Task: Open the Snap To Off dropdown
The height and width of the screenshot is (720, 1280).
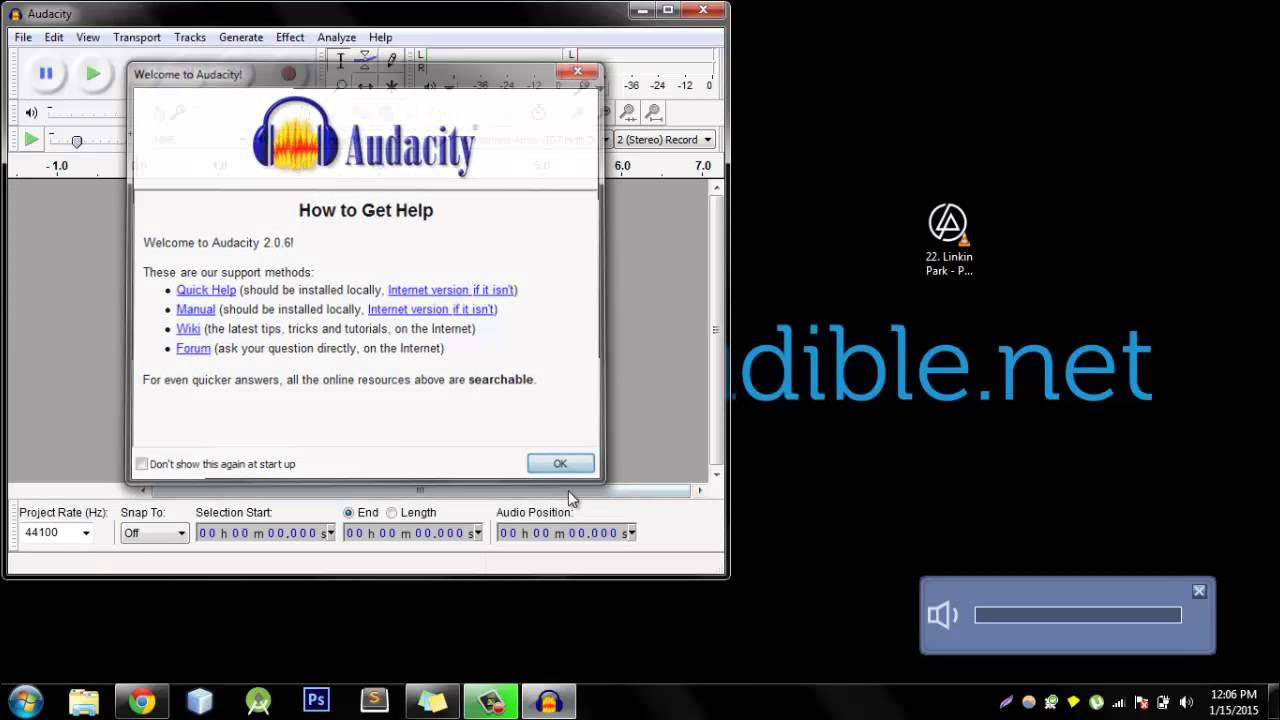Action: 154,533
